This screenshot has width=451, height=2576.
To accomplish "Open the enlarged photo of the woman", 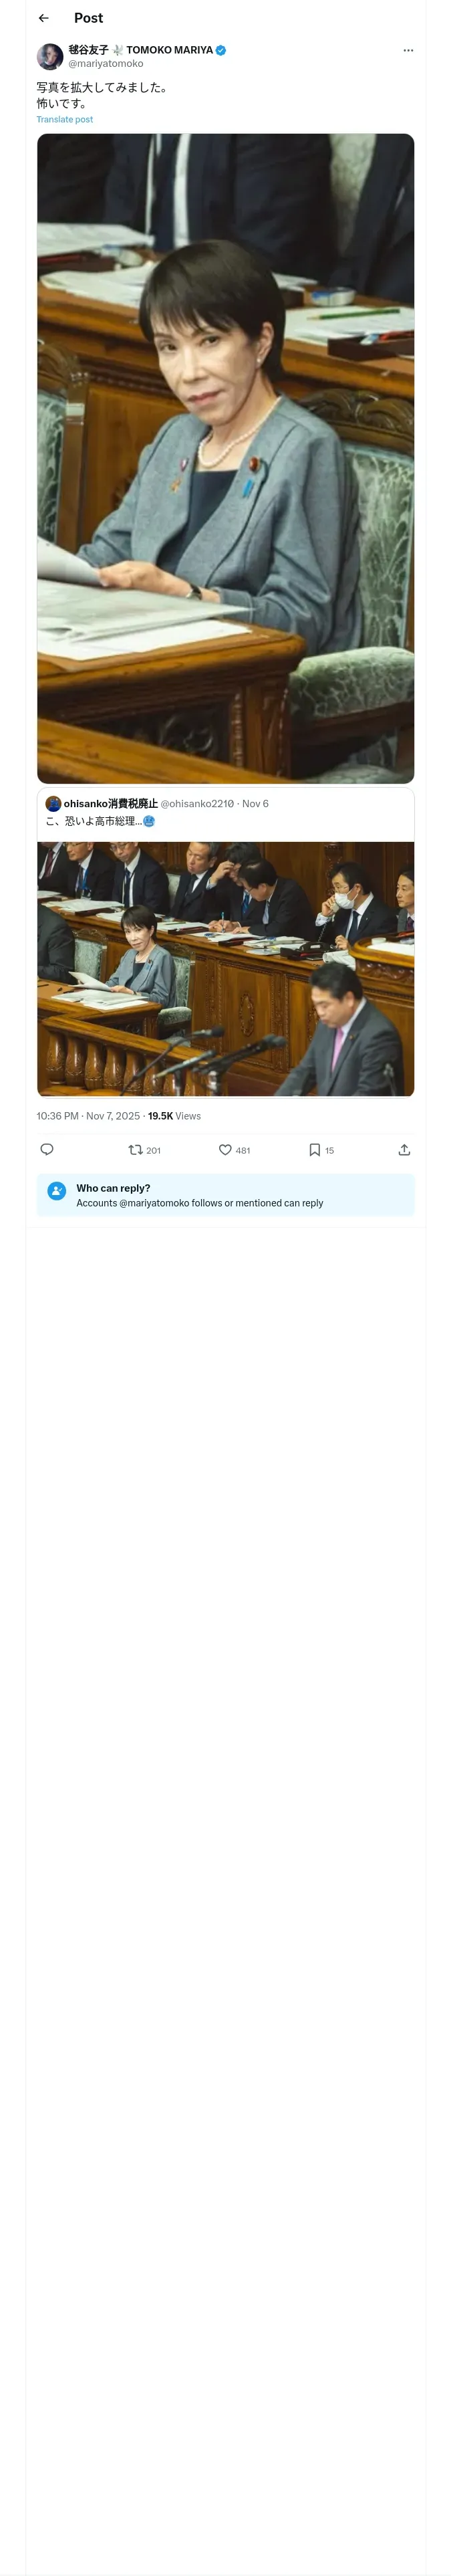I will (x=226, y=458).
